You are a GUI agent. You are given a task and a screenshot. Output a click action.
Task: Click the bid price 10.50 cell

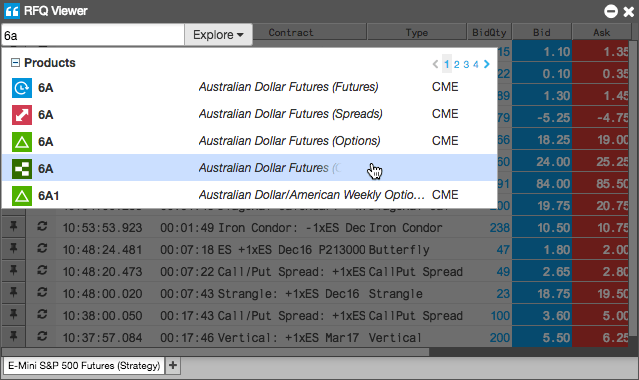[542, 228]
